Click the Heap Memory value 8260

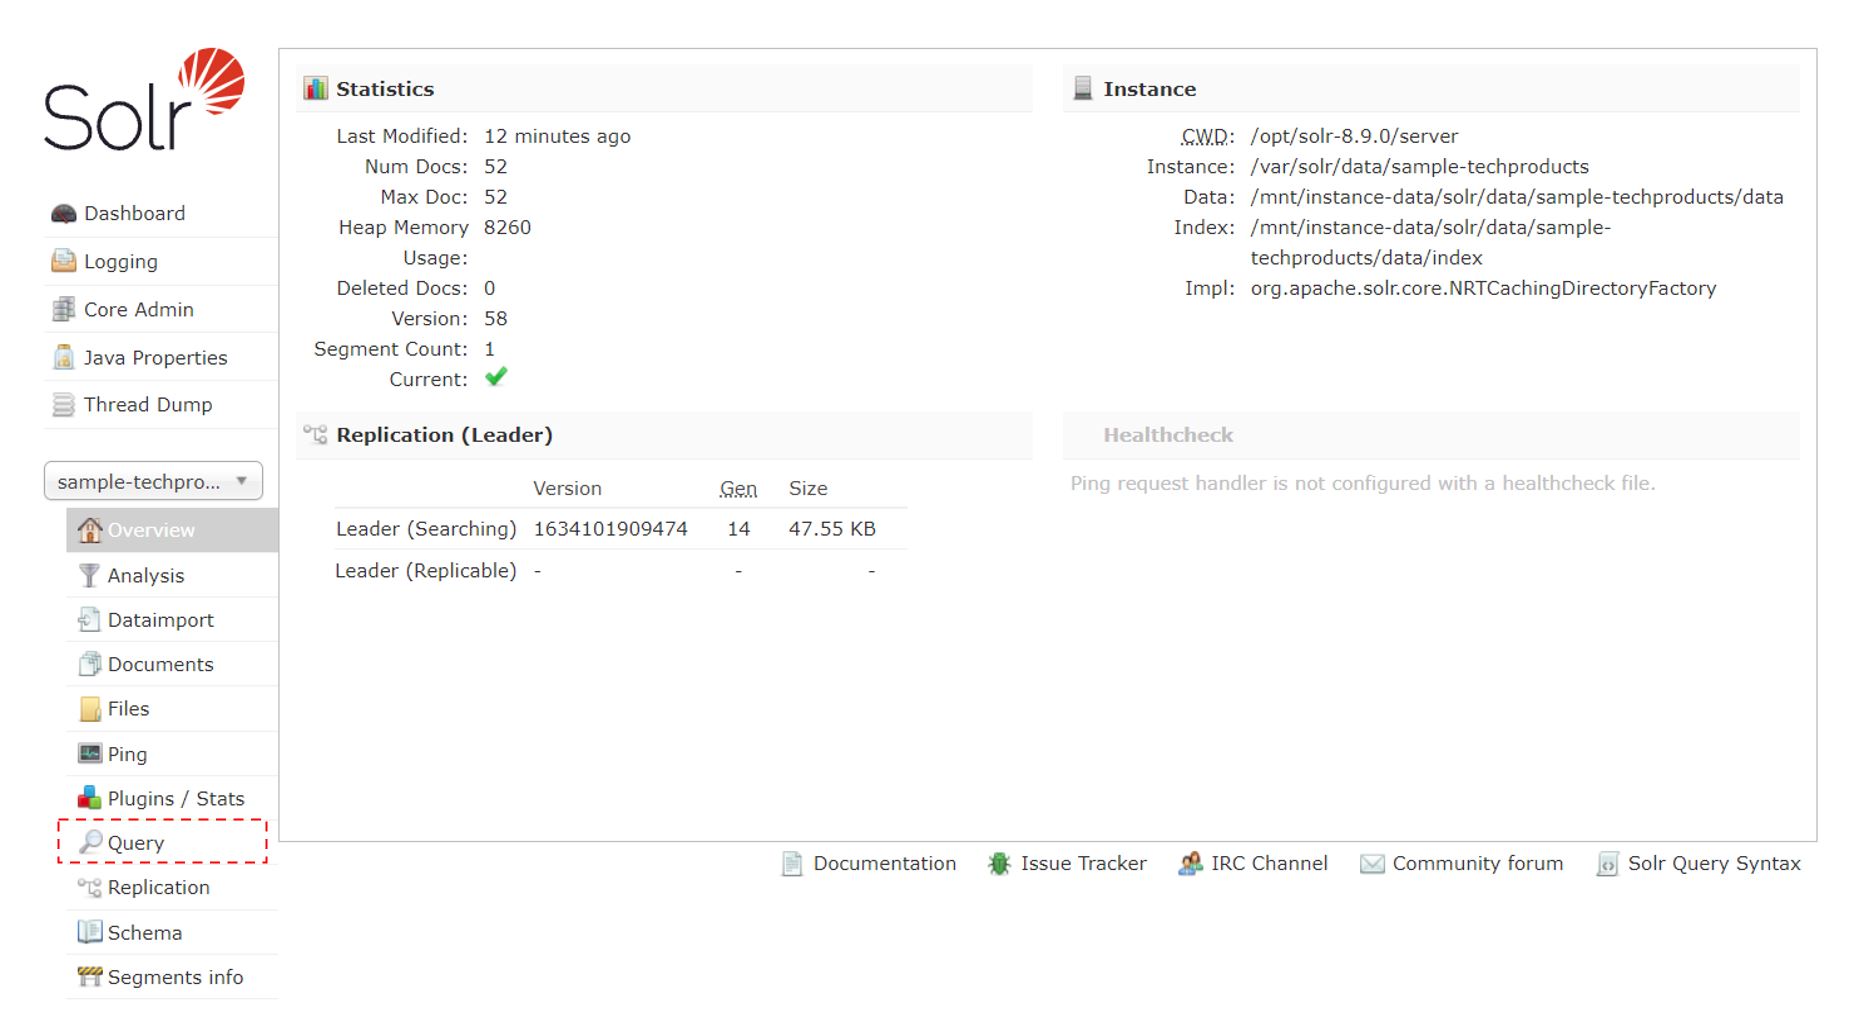(507, 228)
